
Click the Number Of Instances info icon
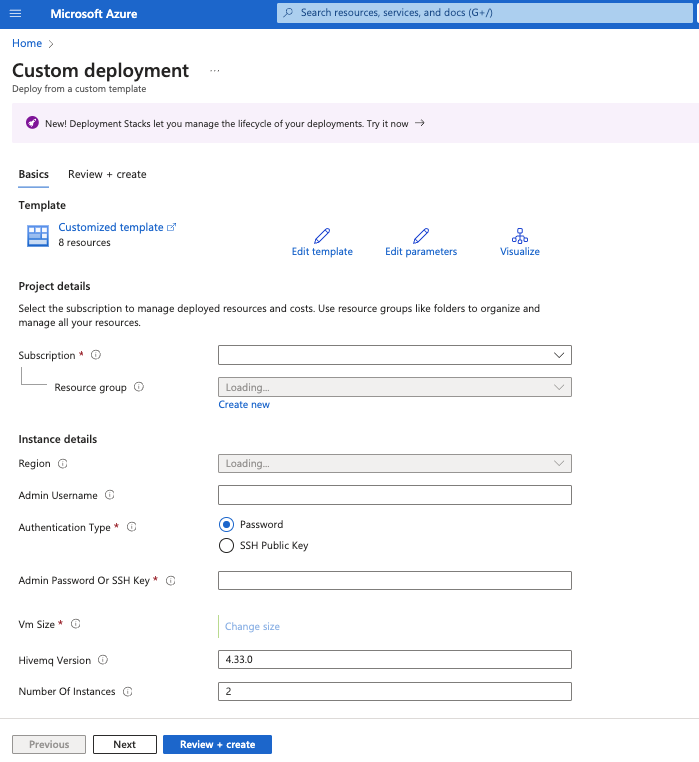[x=128, y=692]
